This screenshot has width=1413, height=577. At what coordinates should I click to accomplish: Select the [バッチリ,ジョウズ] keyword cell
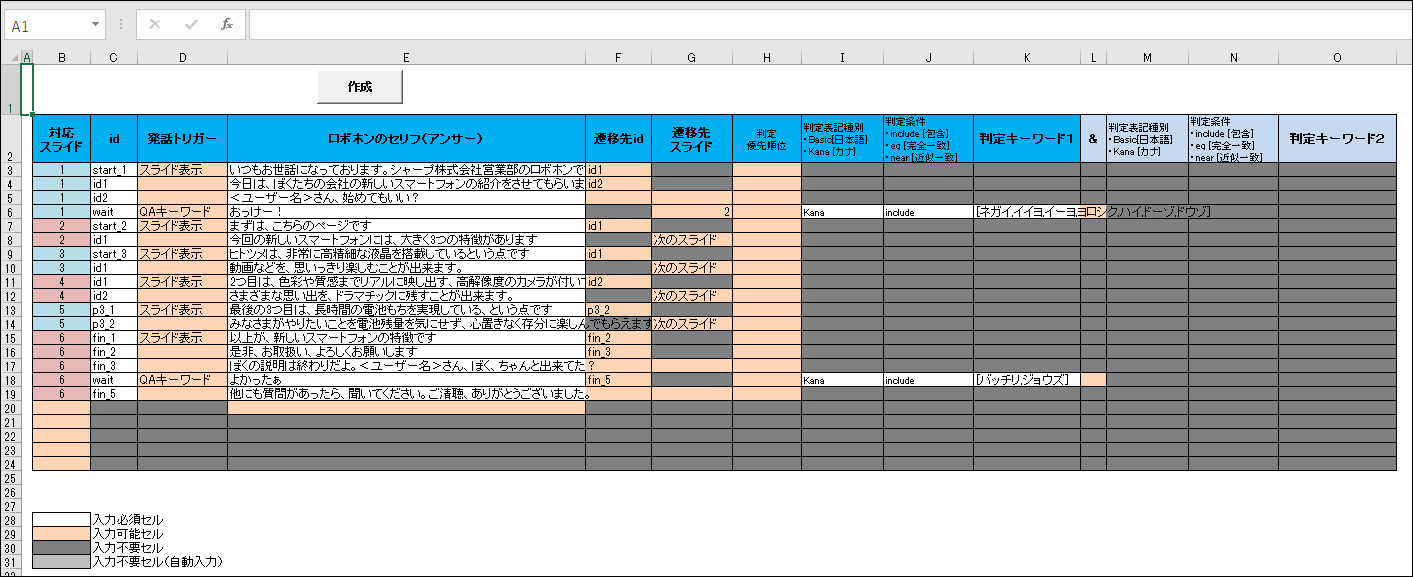(x=1027, y=380)
